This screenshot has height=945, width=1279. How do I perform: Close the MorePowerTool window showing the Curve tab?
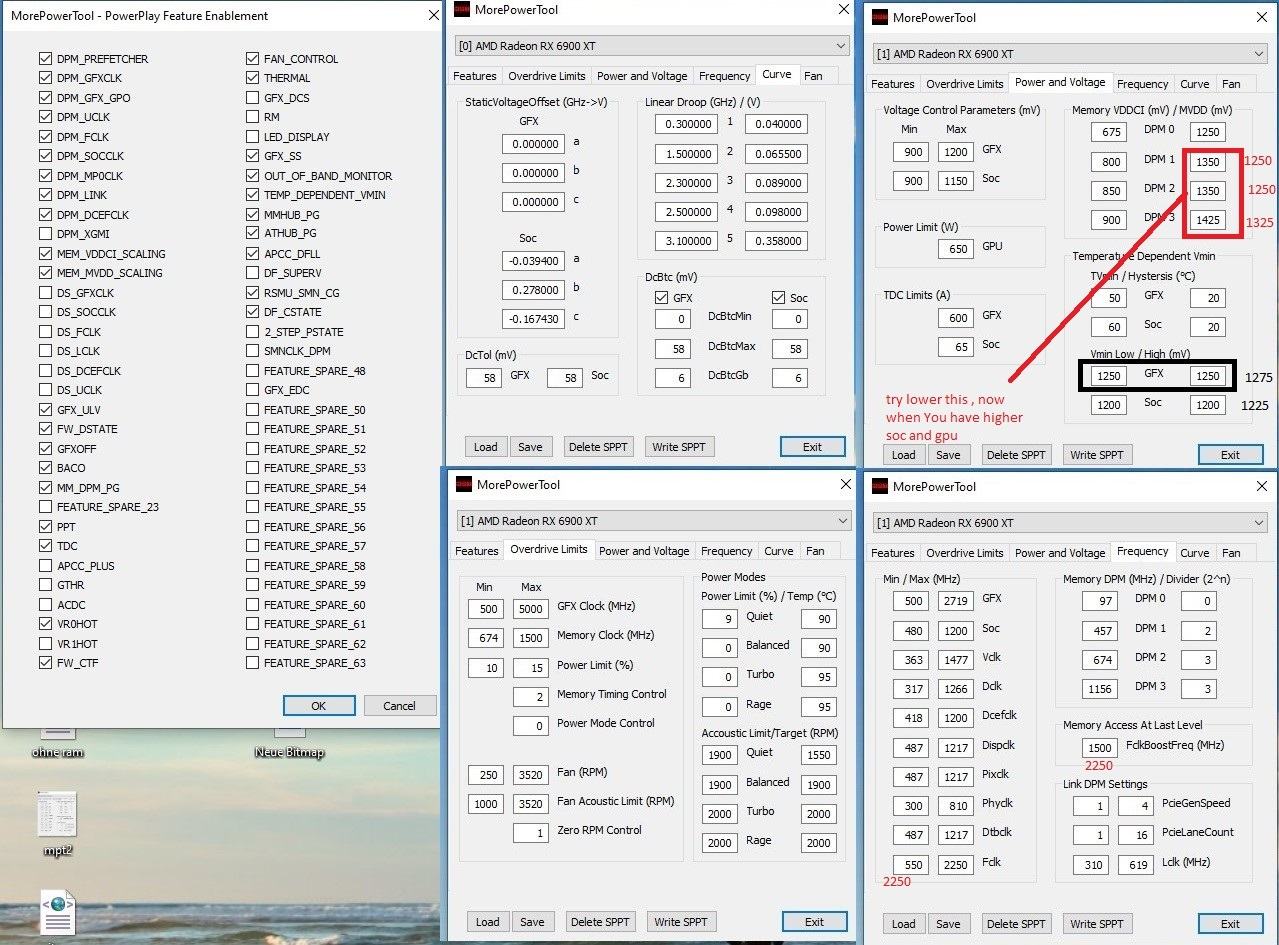point(842,10)
